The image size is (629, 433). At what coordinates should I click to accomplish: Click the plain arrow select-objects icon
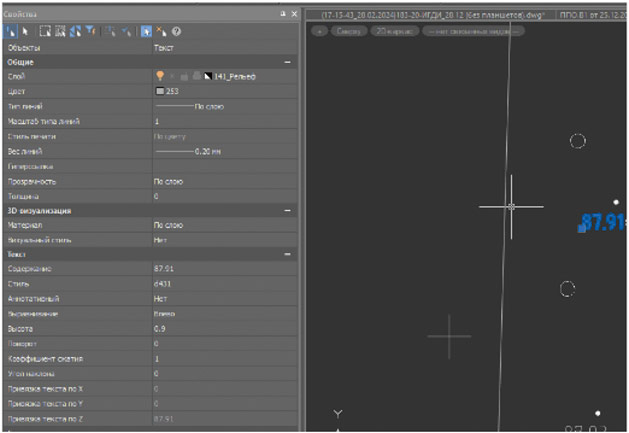25,31
